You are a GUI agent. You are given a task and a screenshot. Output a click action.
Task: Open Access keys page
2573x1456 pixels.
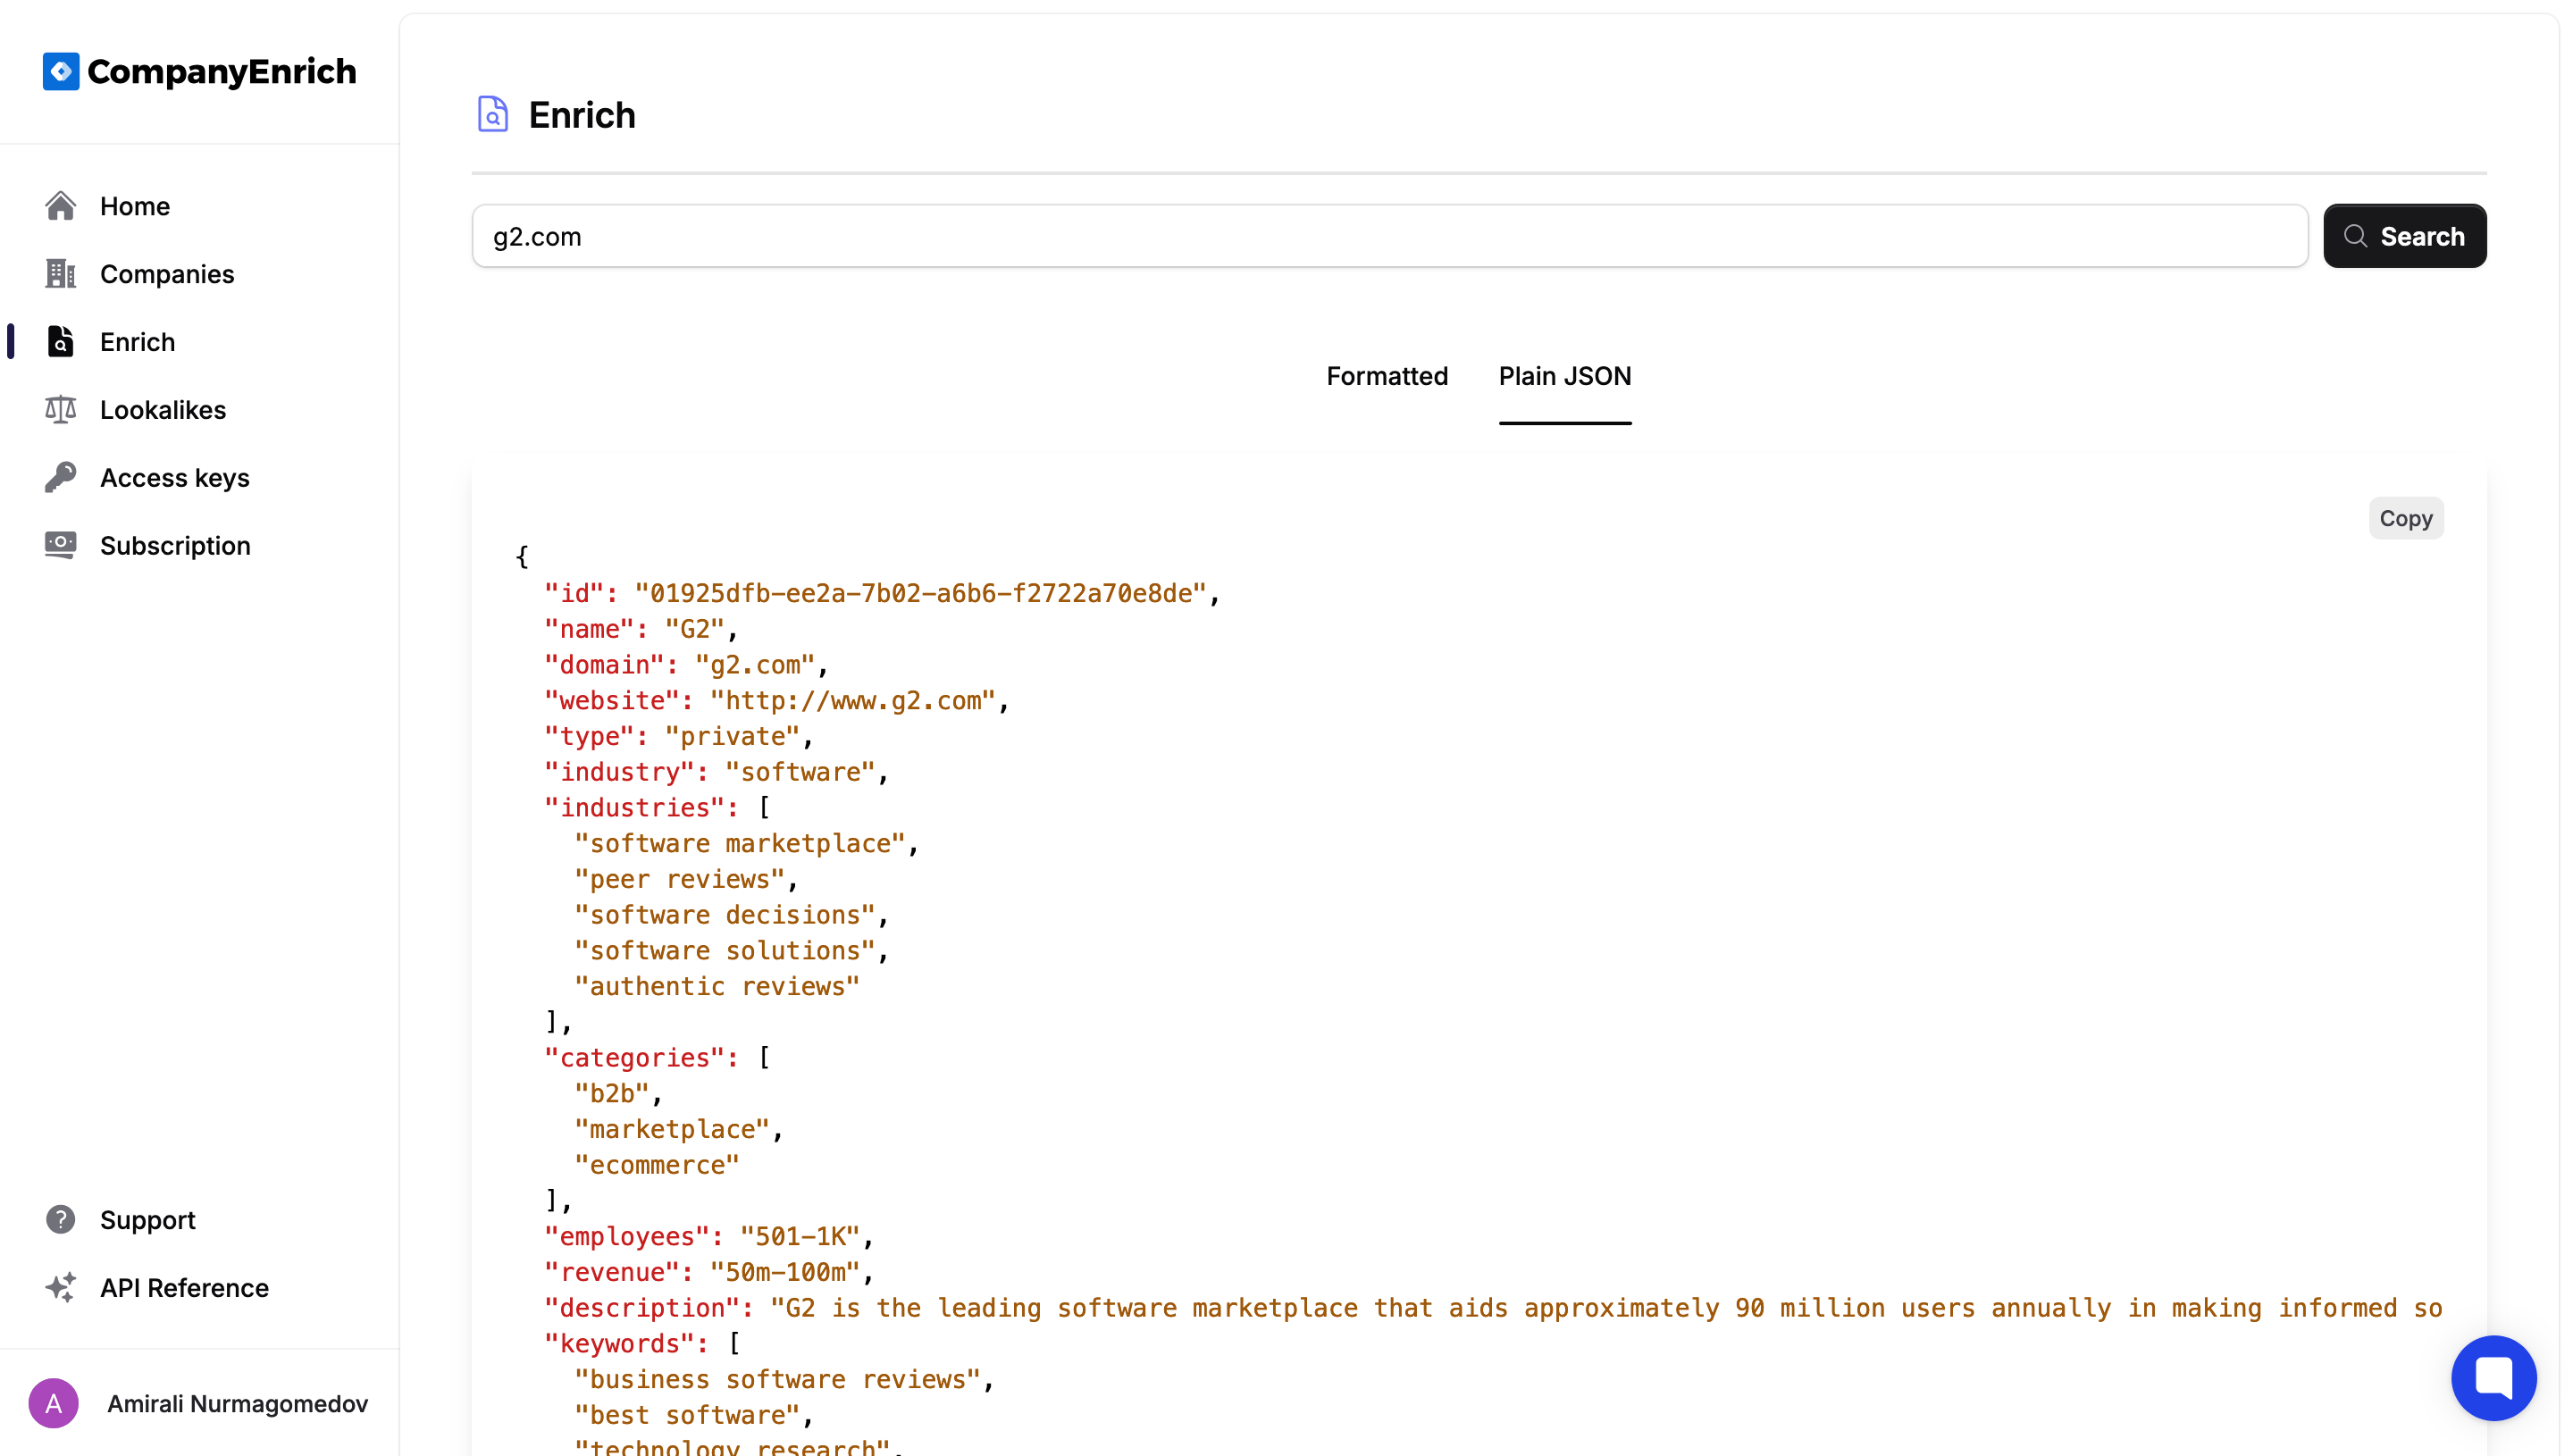pos(175,478)
